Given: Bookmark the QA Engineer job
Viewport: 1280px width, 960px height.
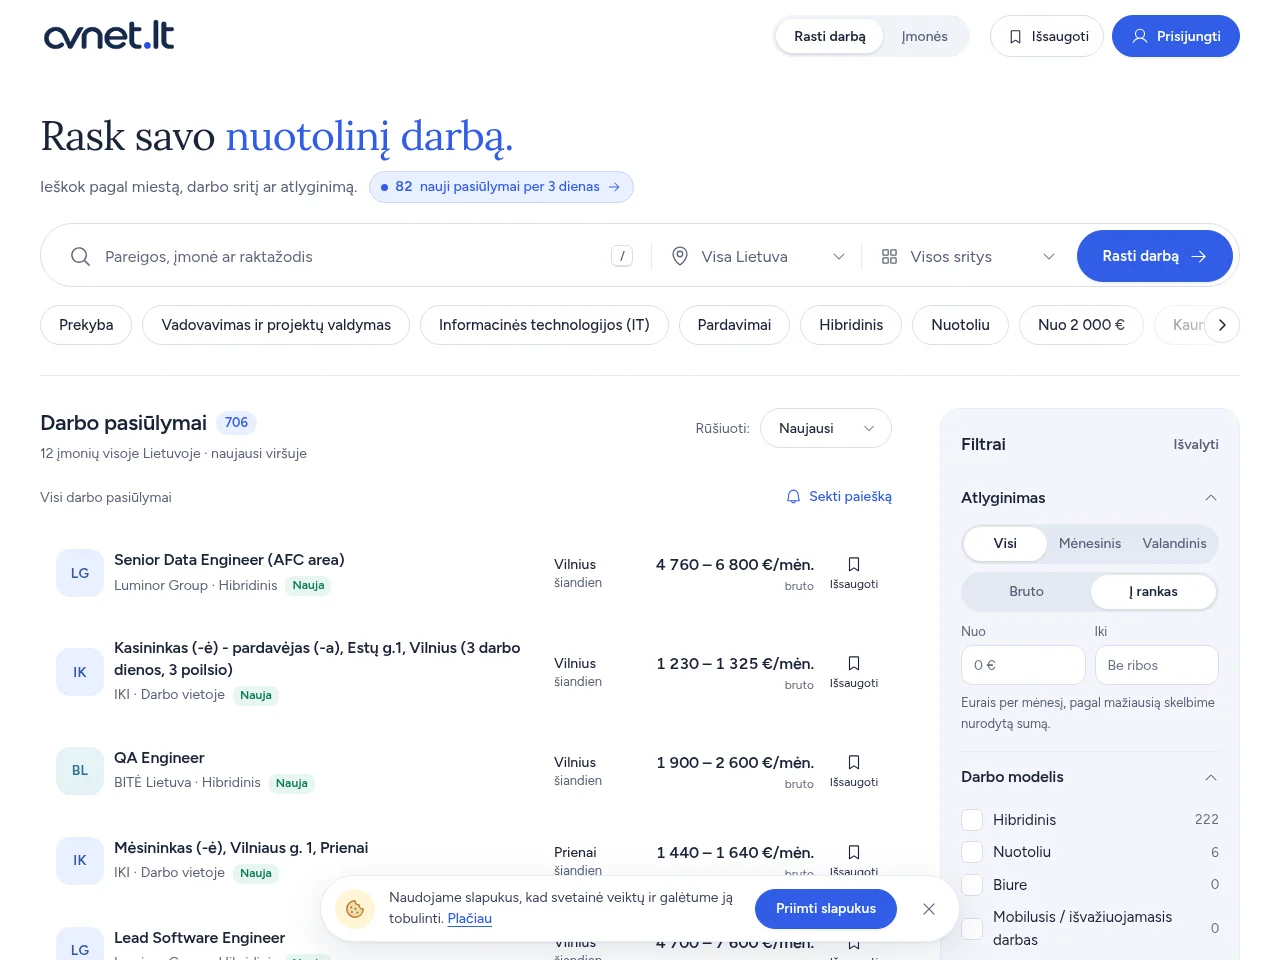Looking at the screenshot, I should coord(854,771).
